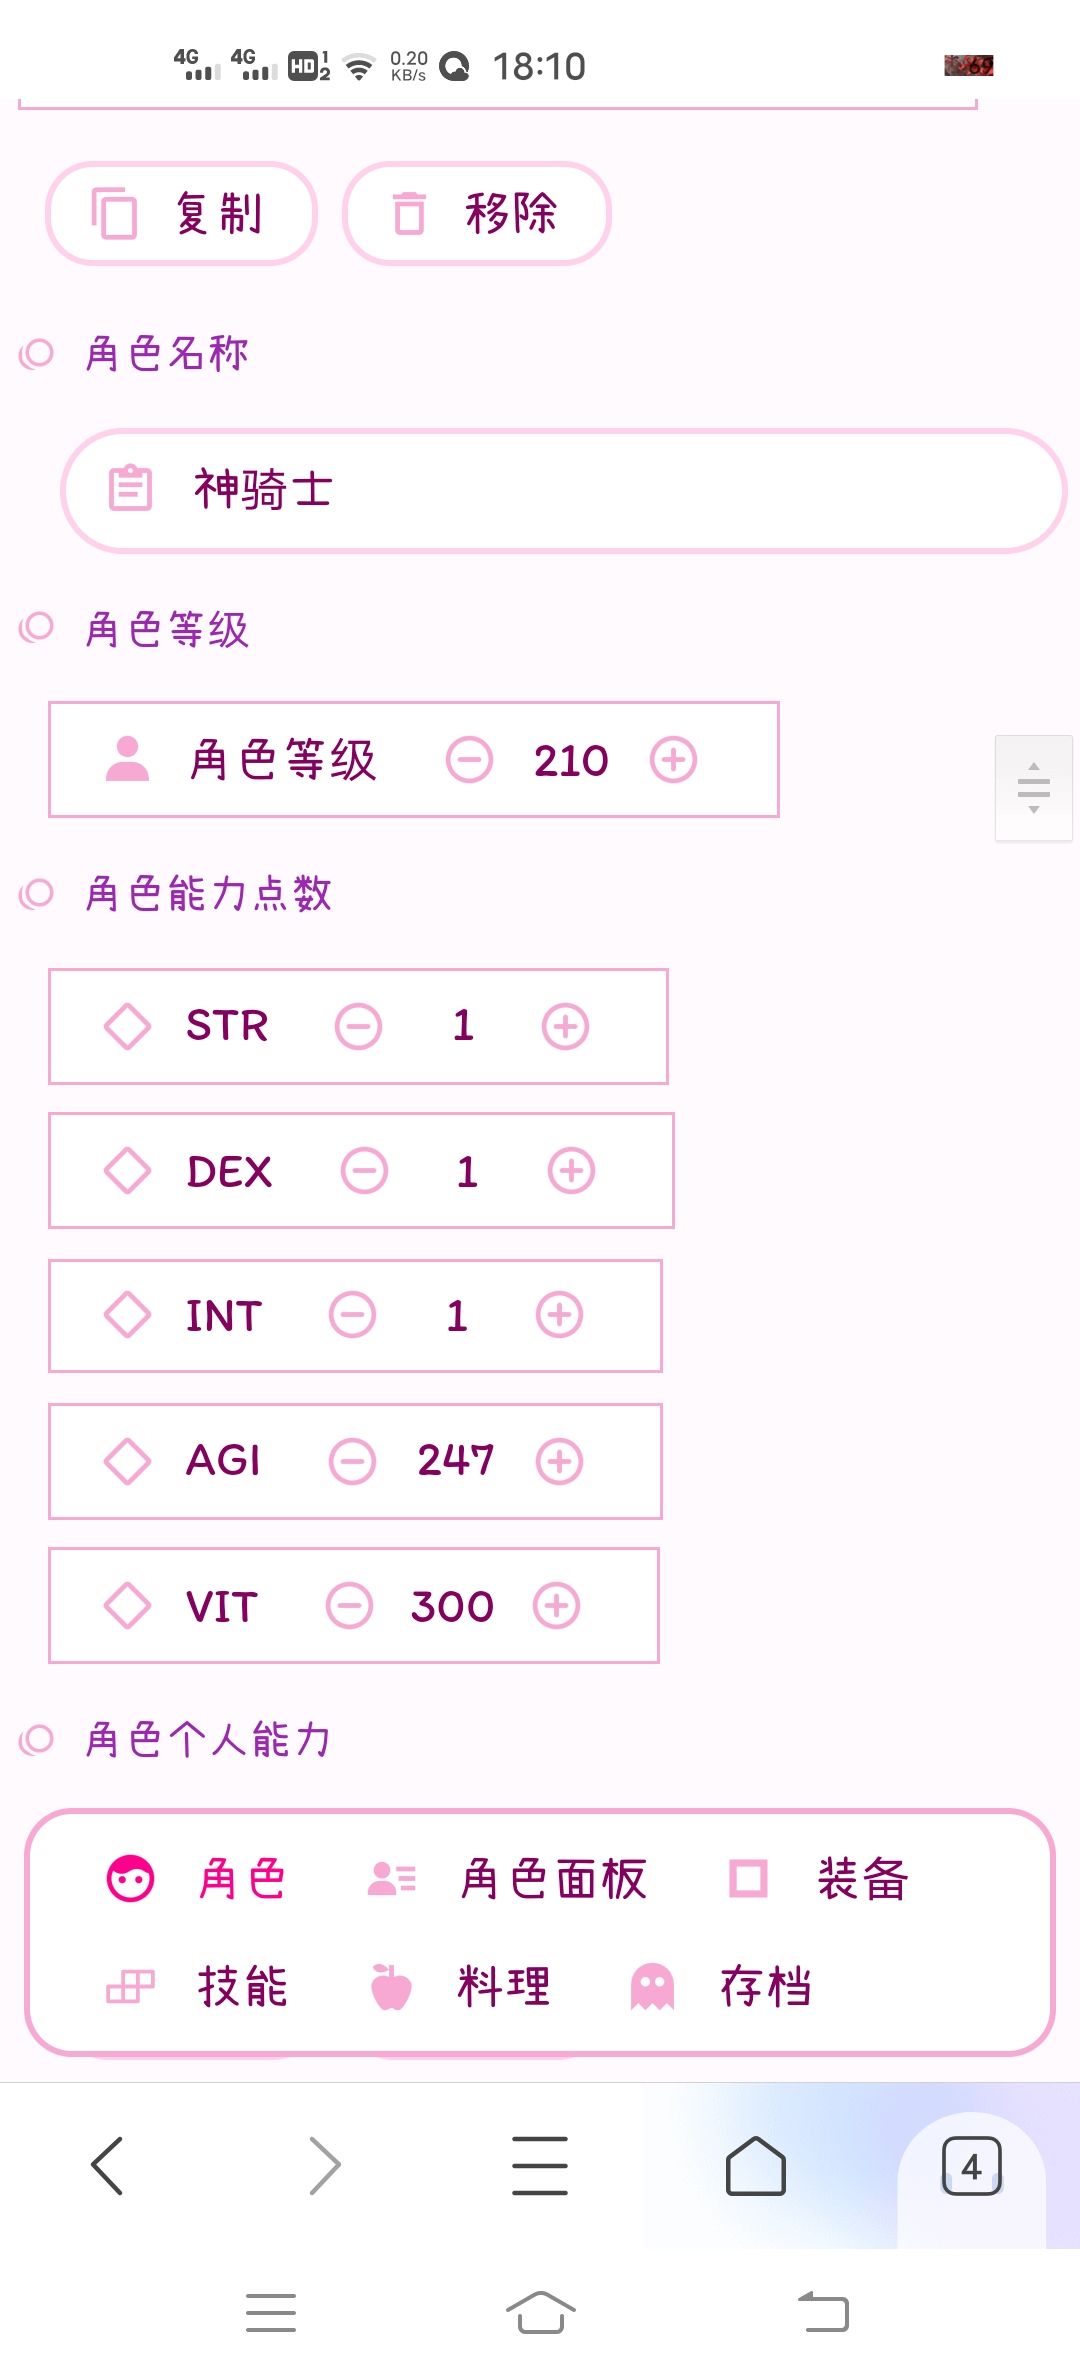Edit the character name field 神骑士
The image size is (1080, 2376).
tap(564, 491)
